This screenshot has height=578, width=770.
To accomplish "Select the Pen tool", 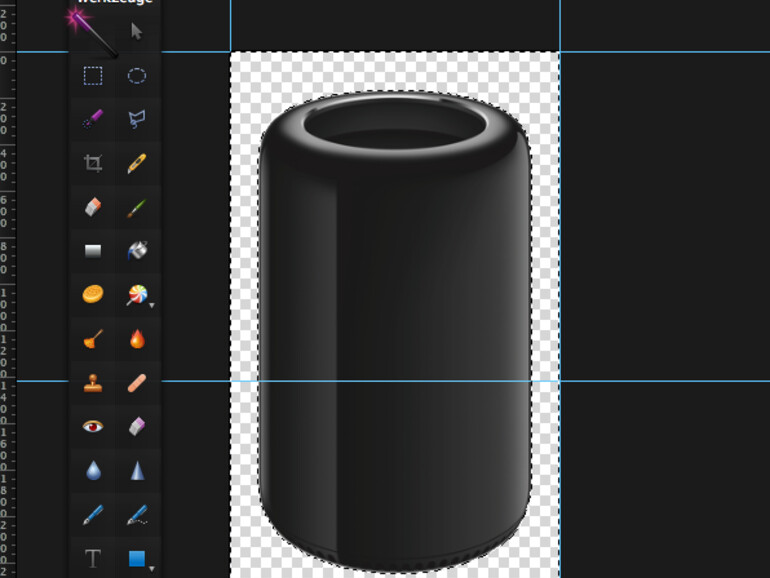I will [x=93, y=515].
